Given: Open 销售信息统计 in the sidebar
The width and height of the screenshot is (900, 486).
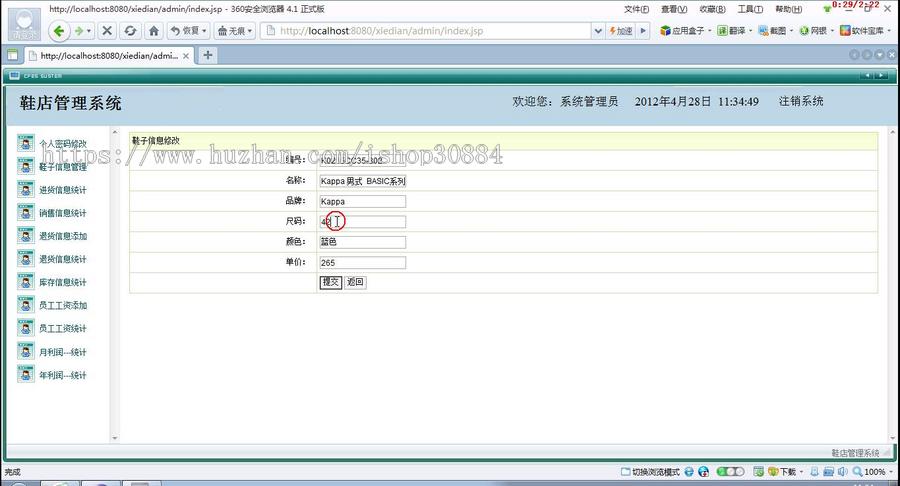Looking at the screenshot, I should click(x=63, y=213).
